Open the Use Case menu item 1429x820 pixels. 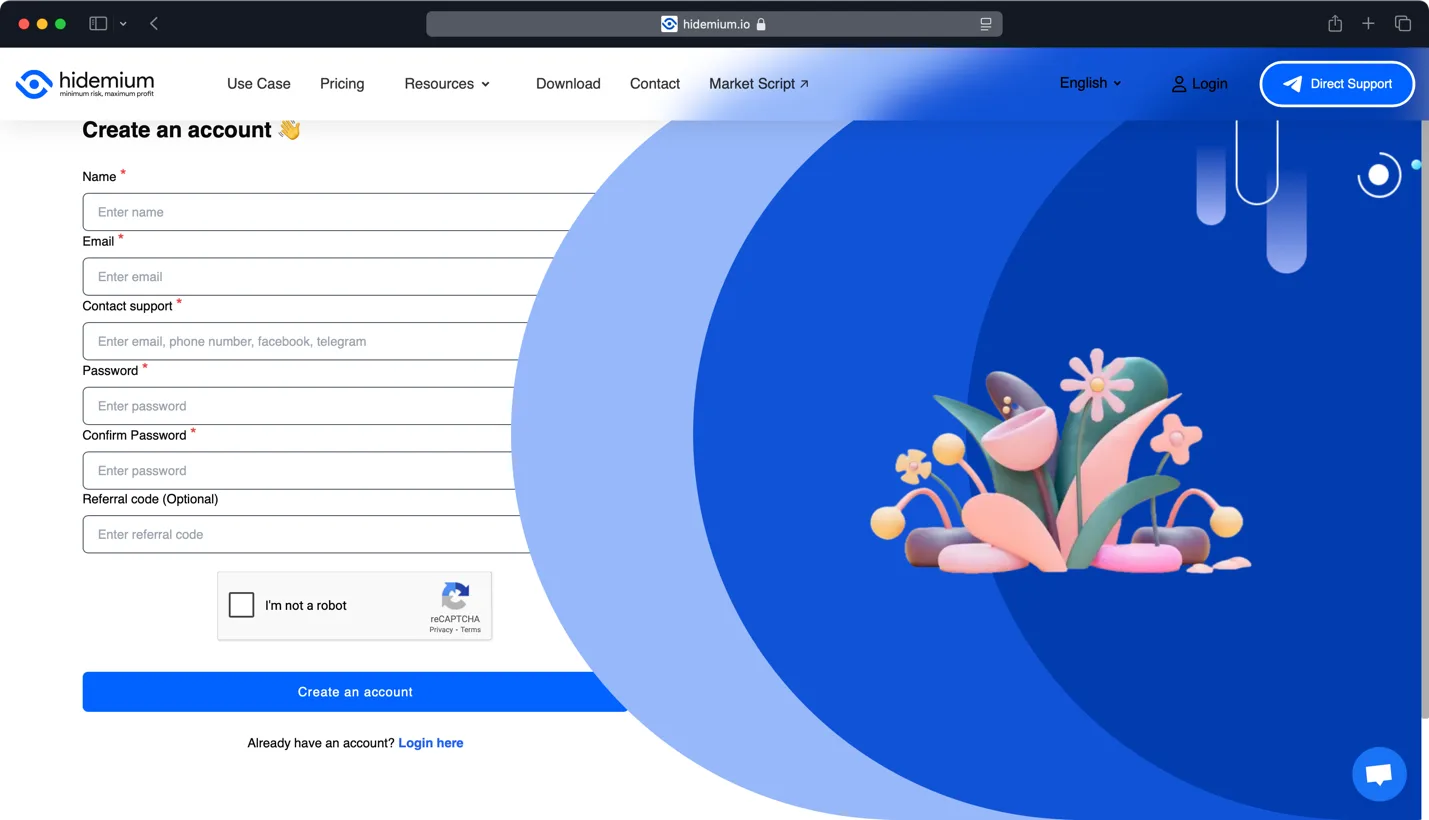point(258,84)
